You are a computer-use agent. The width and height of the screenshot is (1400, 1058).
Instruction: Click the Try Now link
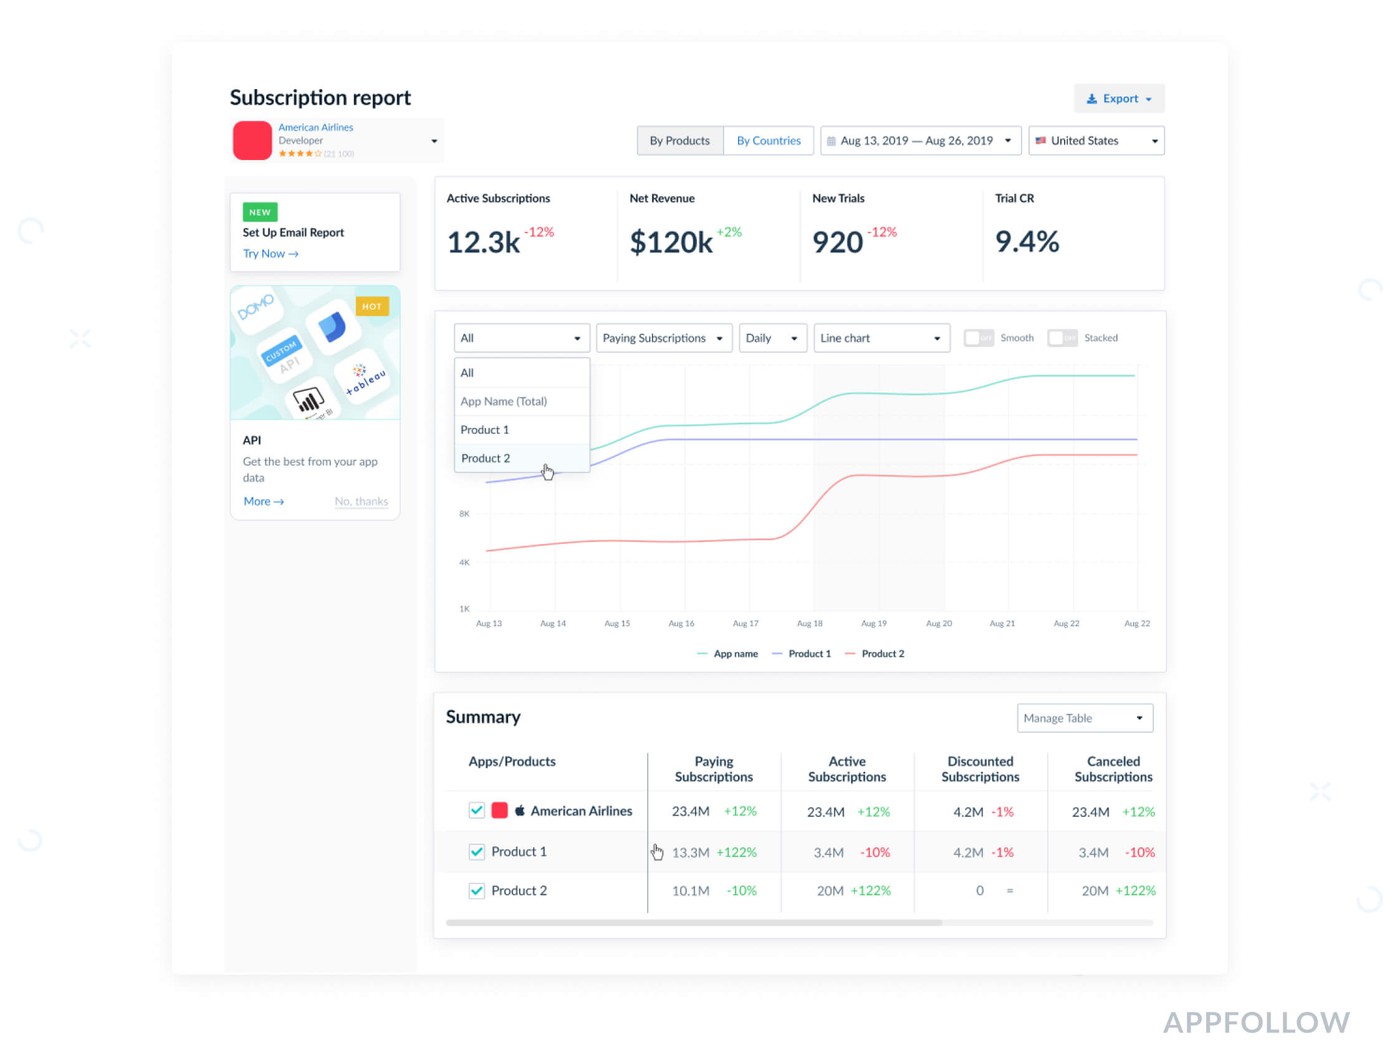pos(270,254)
